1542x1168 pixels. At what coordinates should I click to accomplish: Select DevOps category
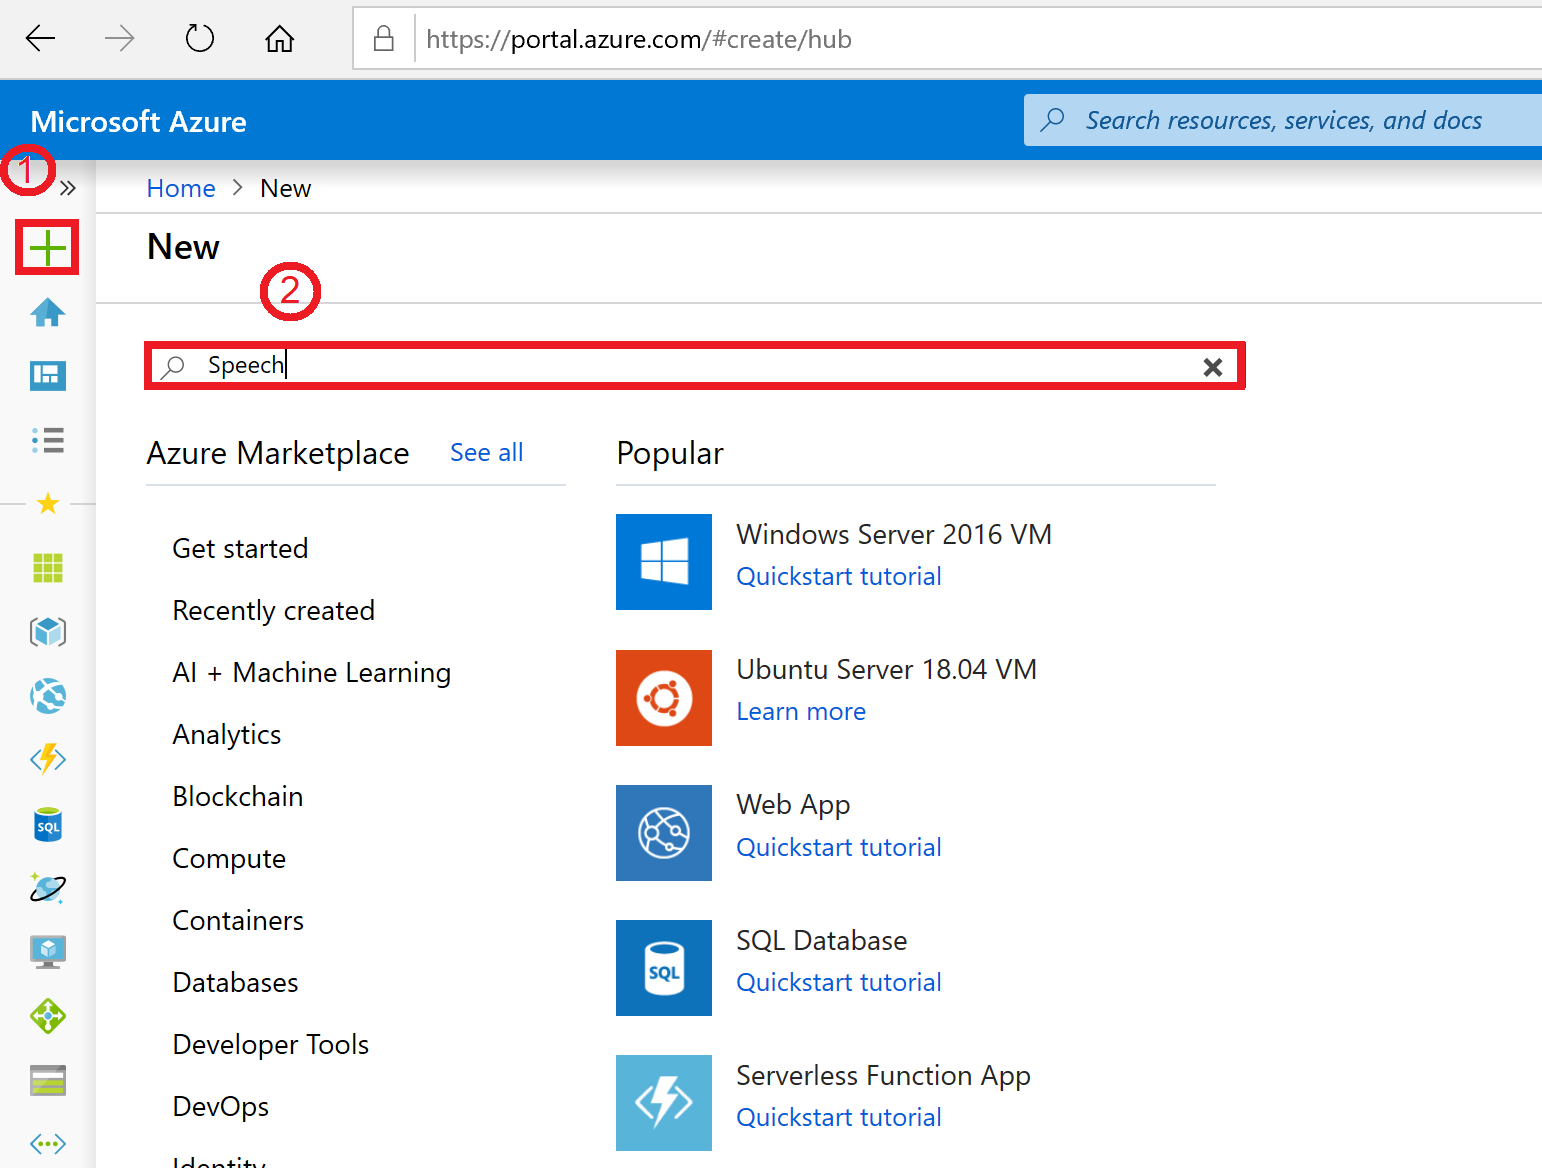(220, 1106)
